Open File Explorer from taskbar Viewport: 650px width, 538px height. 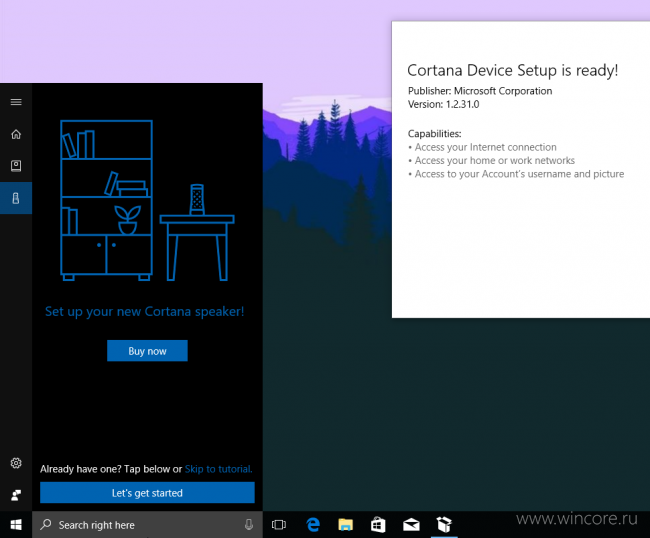click(345, 525)
